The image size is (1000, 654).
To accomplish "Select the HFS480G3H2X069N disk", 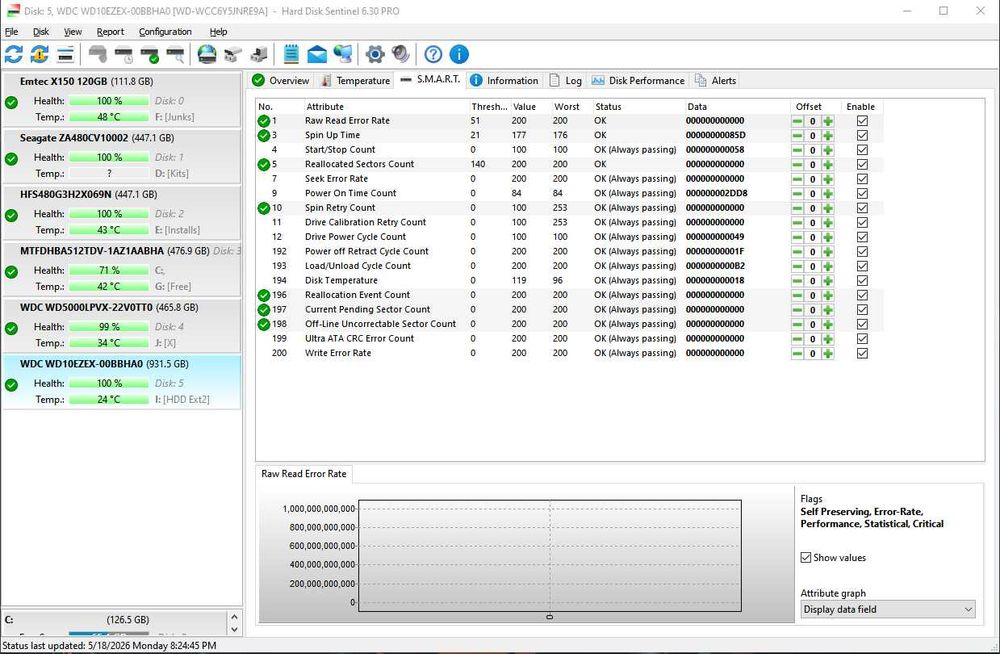I will click(x=121, y=212).
